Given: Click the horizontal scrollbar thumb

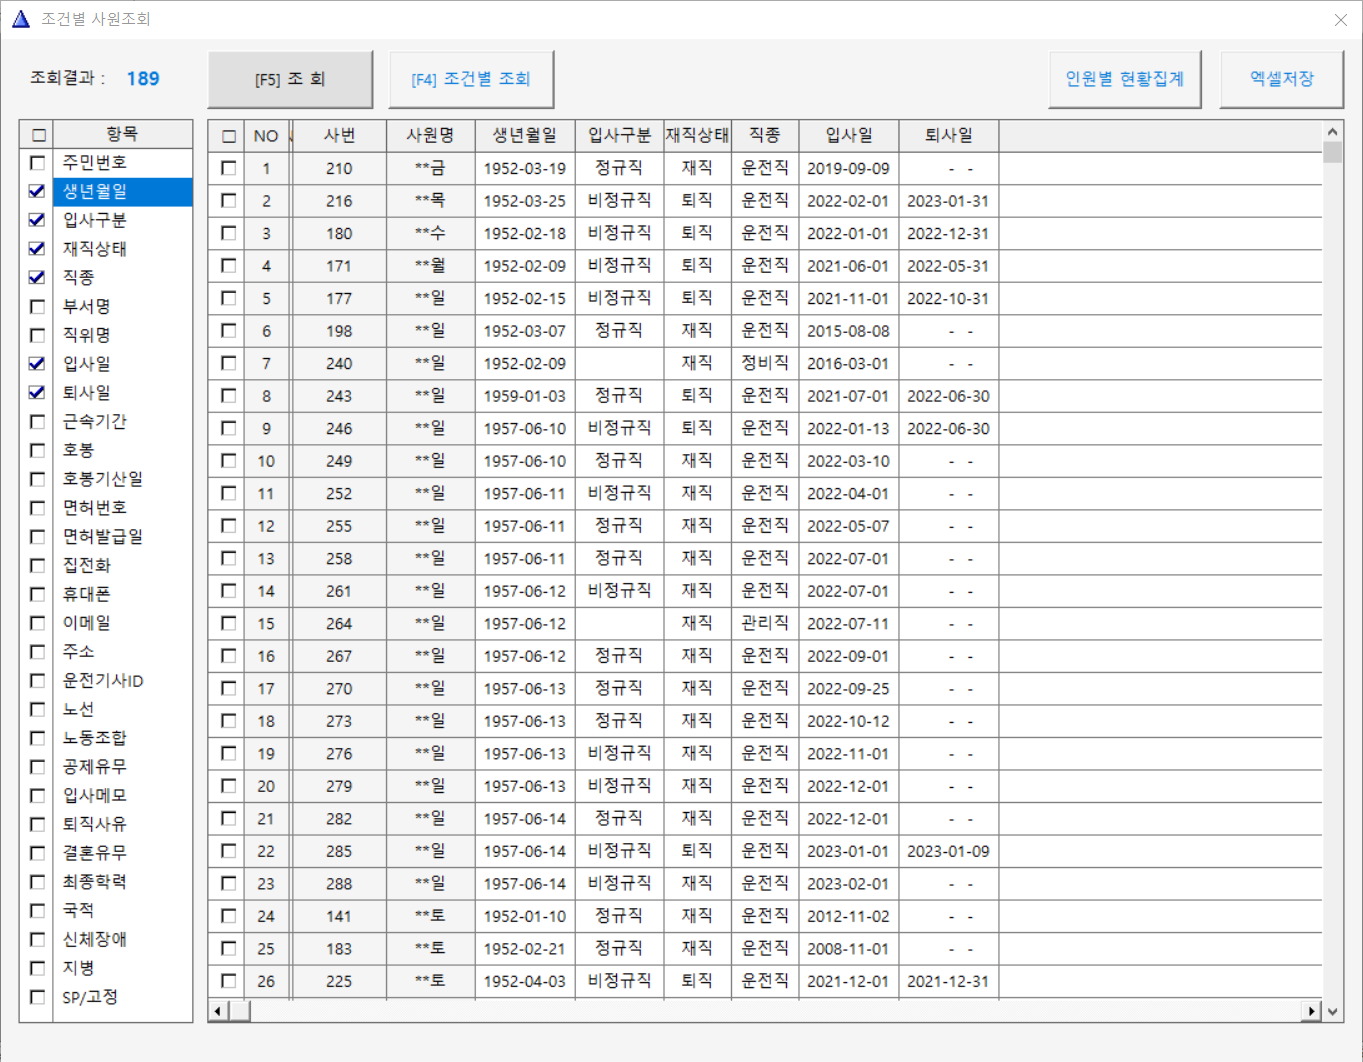Looking at the screenshot, I should coord(240,1011).
